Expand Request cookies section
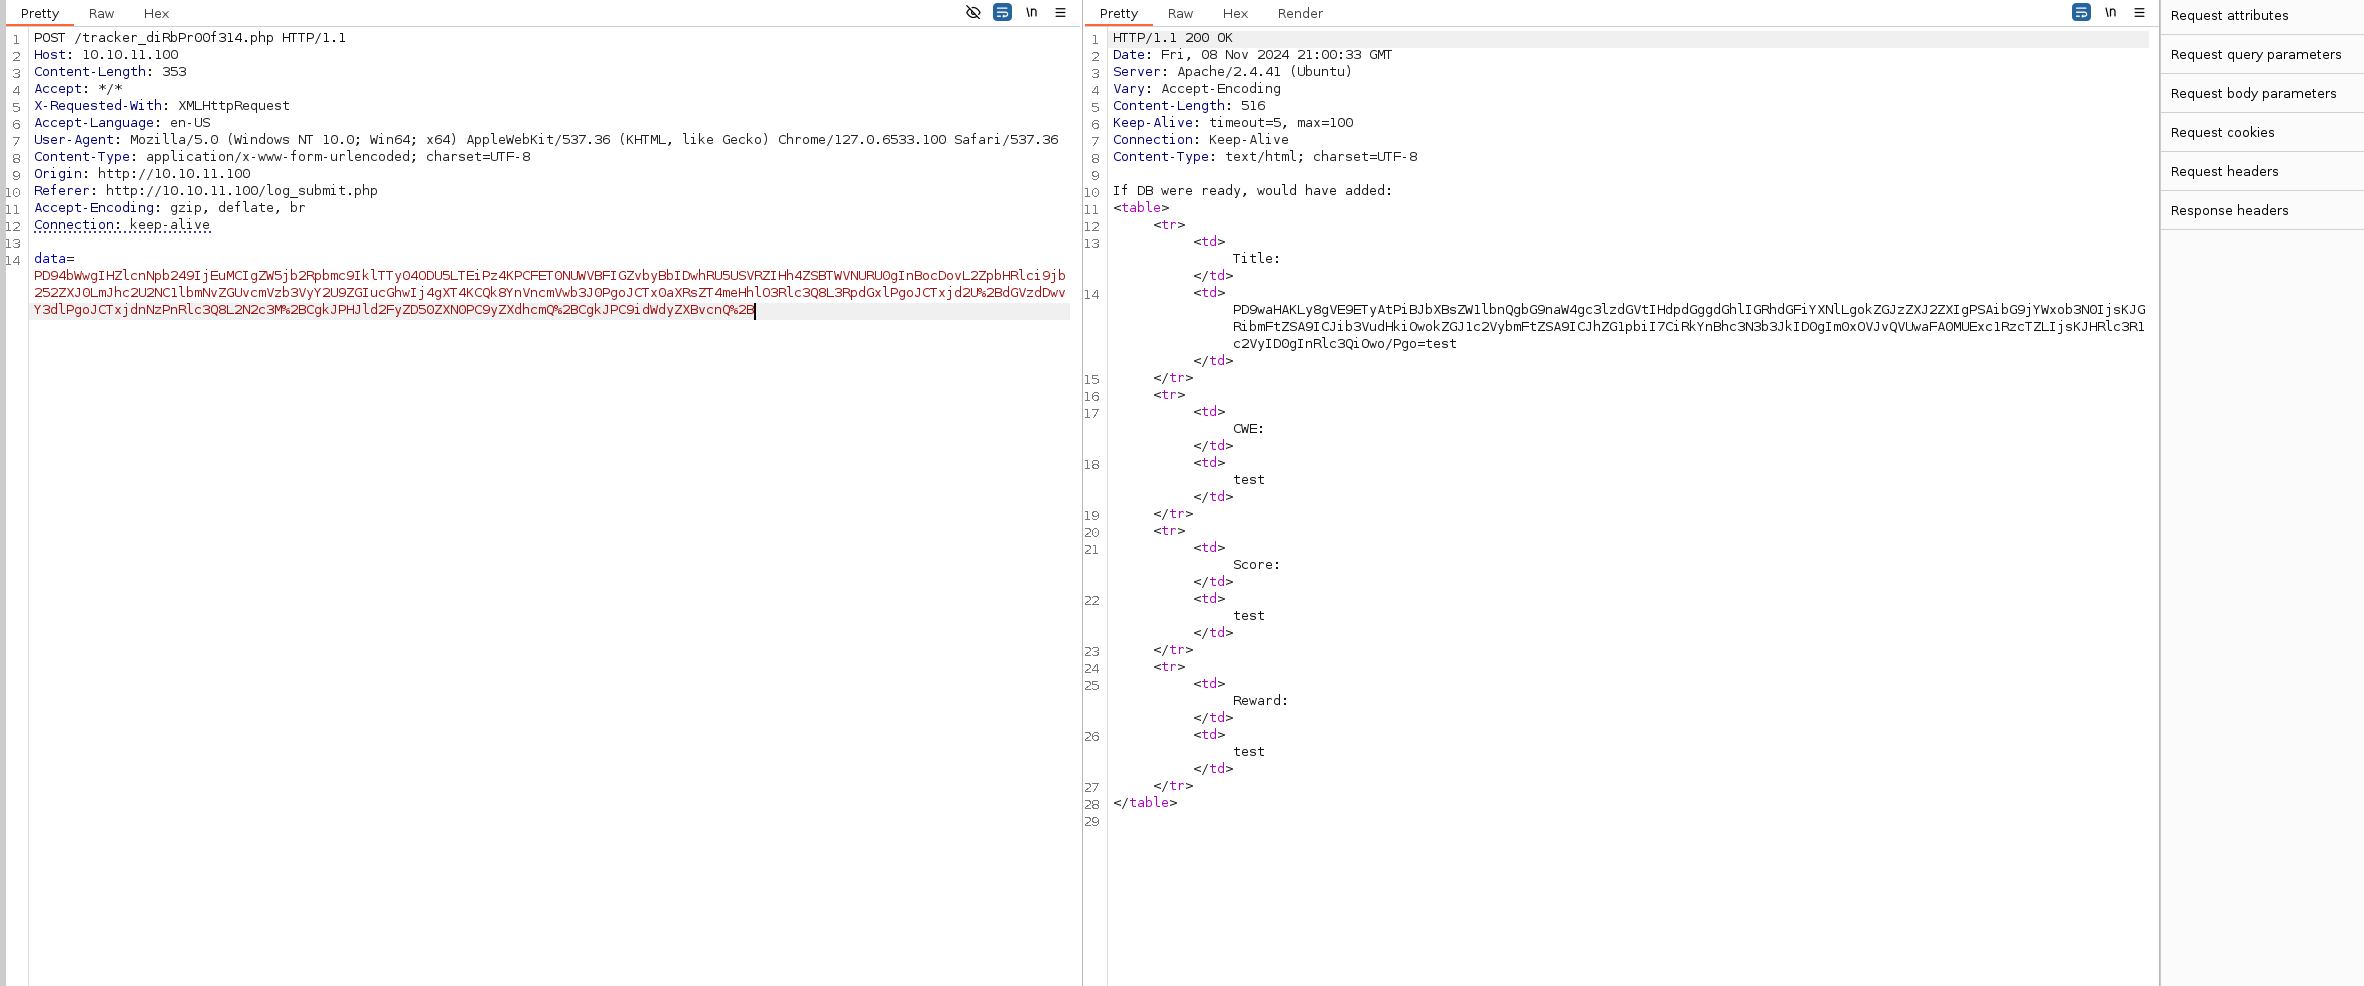 (2262, 133)
